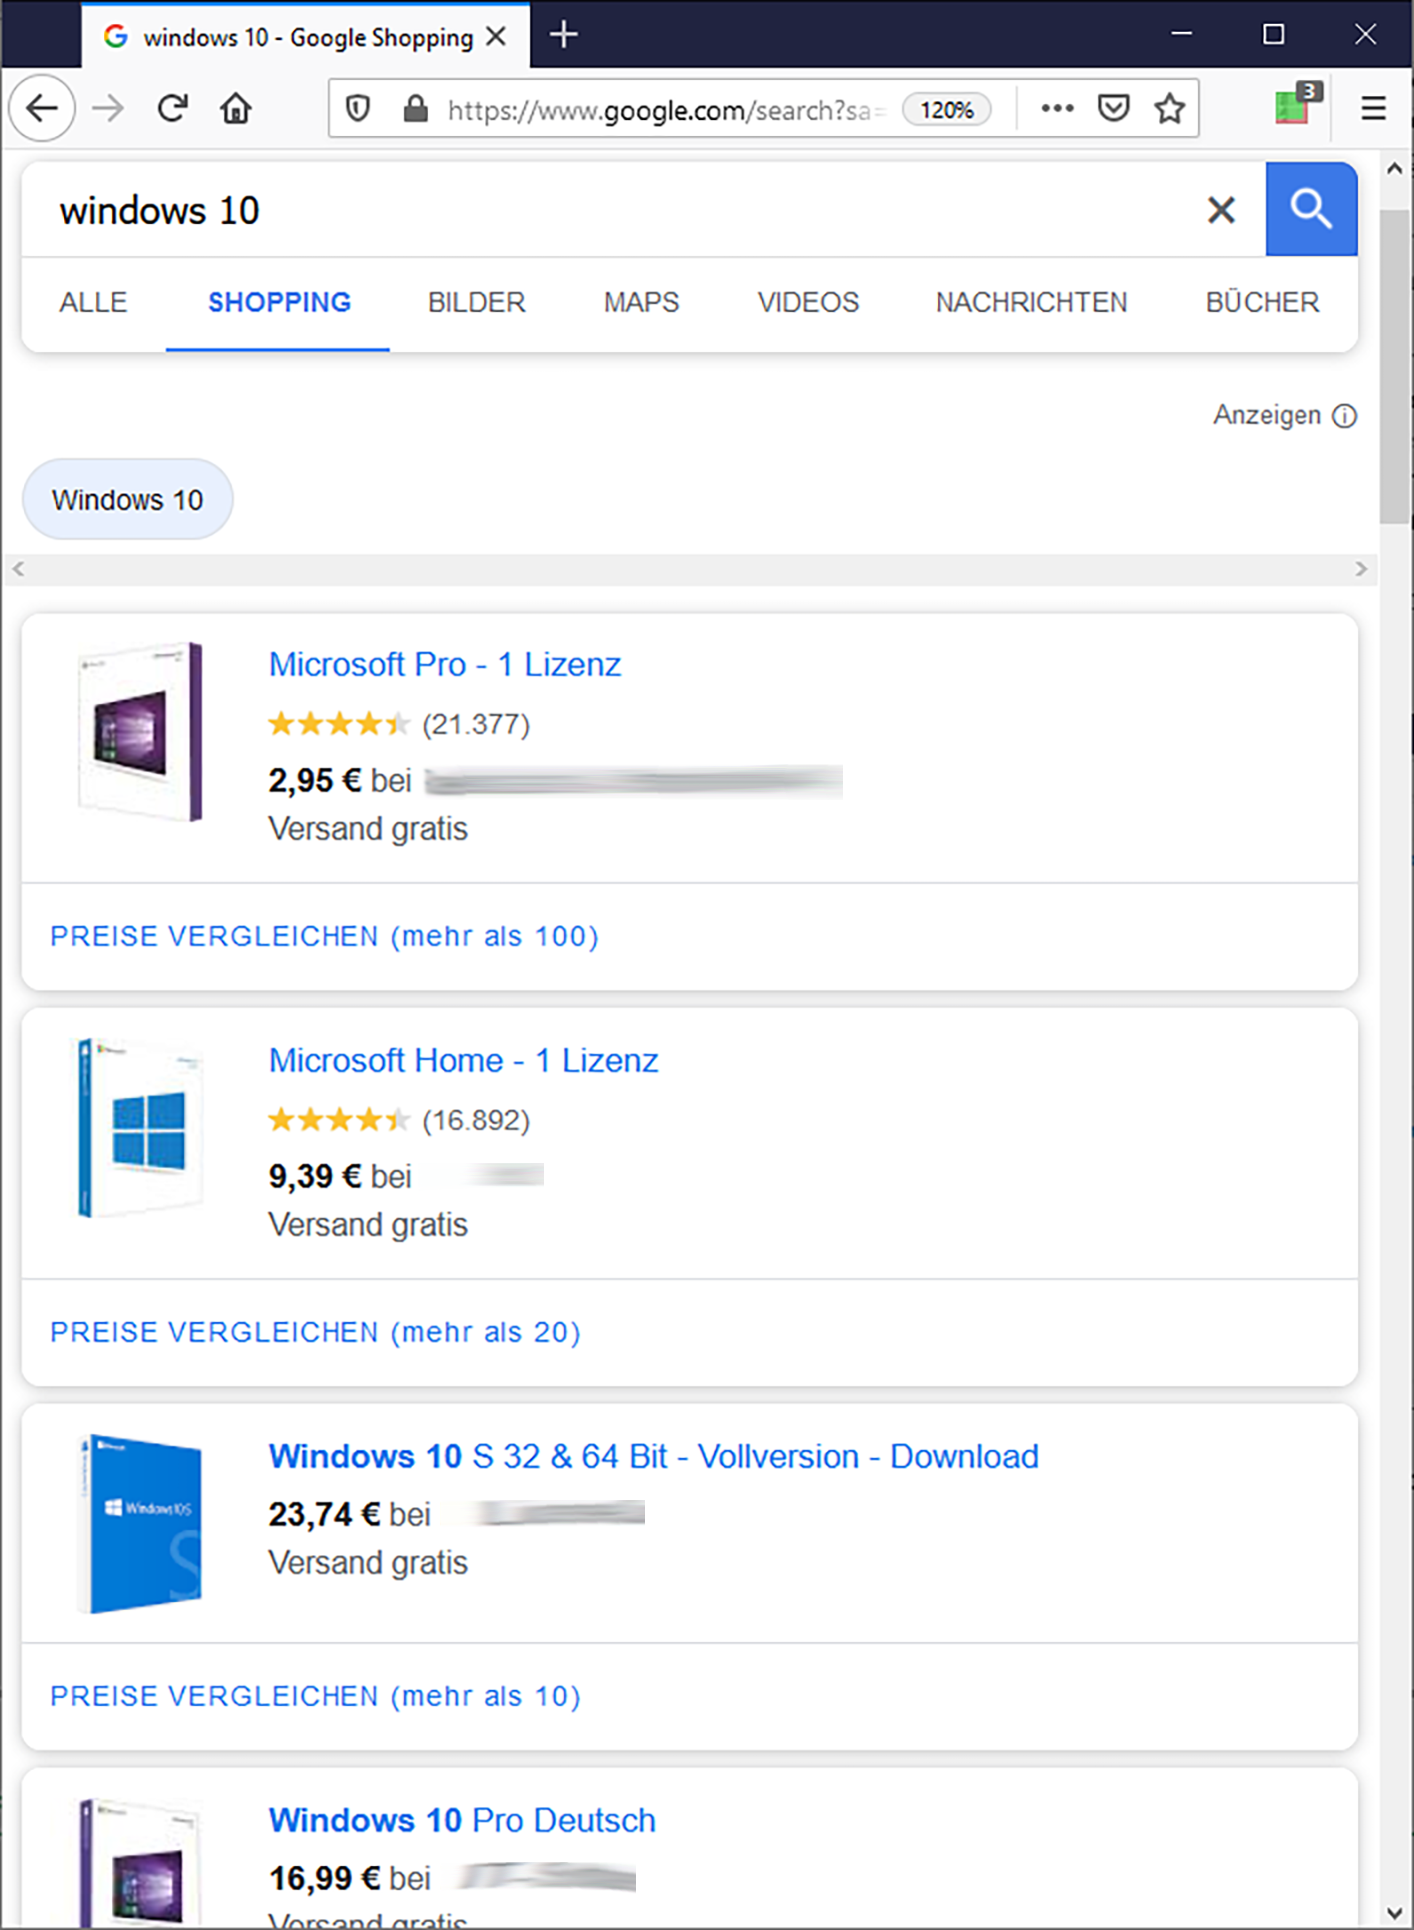Reset the 120% zoom level indicator

(x=946, y=109)
